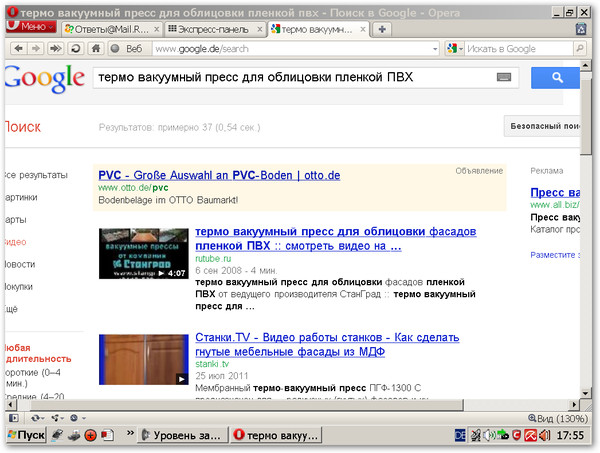Expand the quick launch chevron
600x453 pixels.
130,433
